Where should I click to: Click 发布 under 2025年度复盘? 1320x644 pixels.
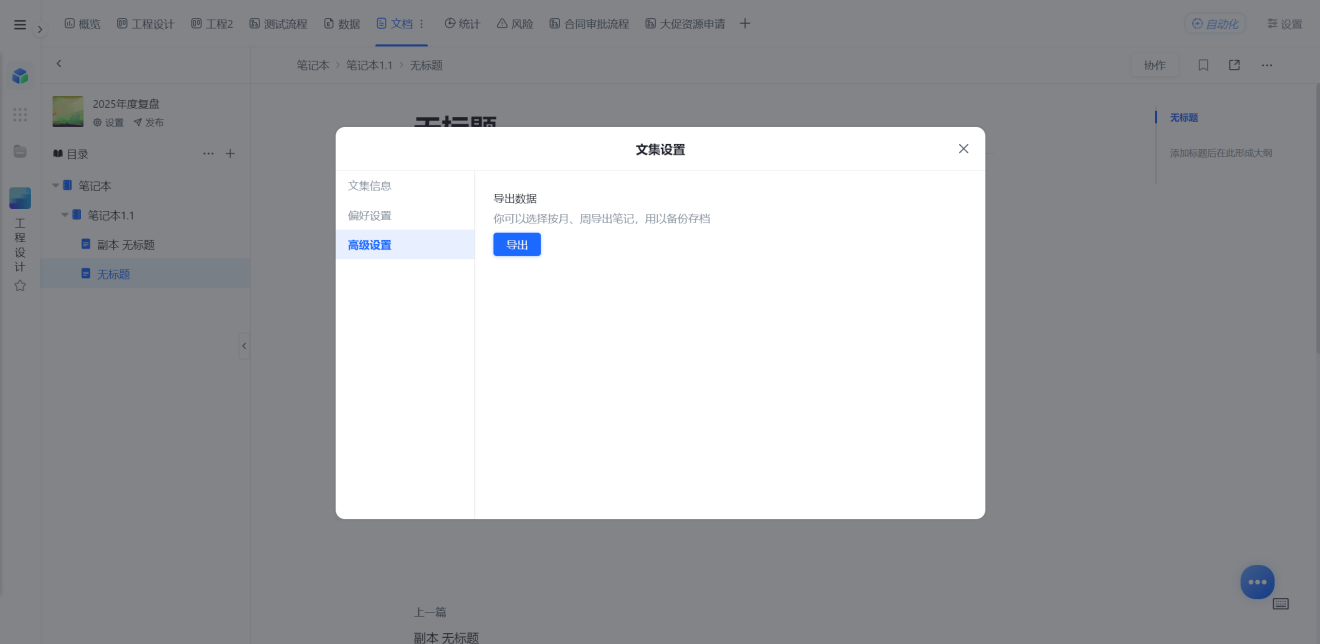pos(148,123)
